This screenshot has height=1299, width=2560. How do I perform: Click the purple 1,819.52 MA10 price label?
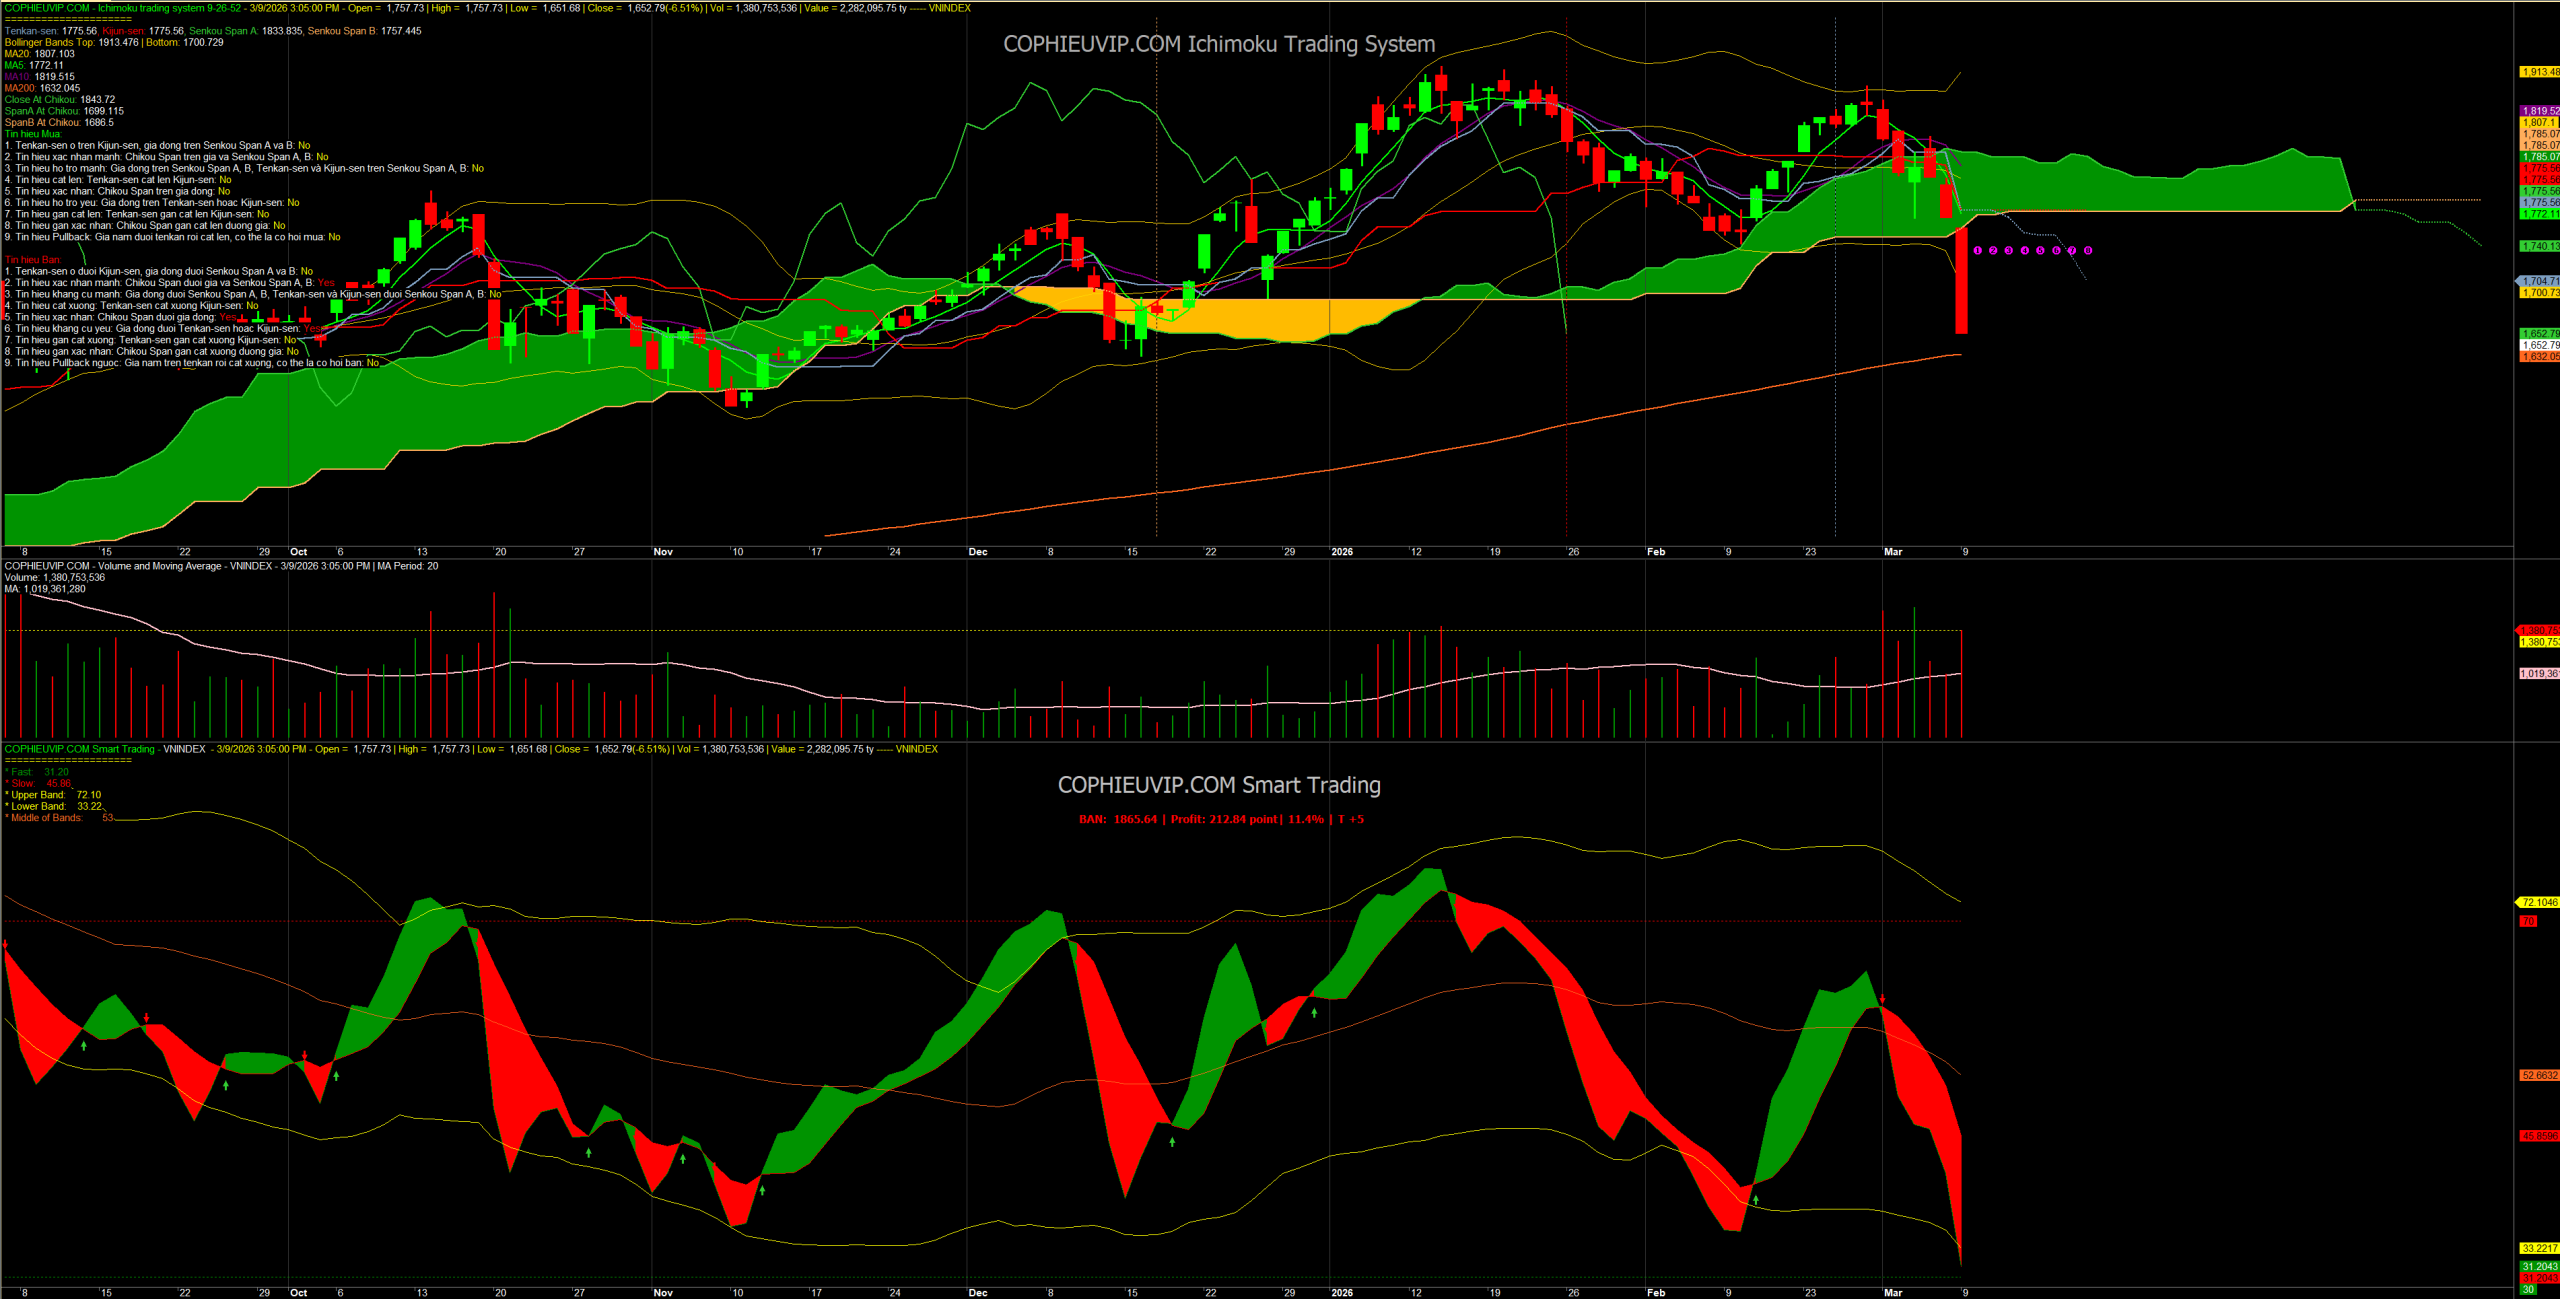[x=2539, y=111]
